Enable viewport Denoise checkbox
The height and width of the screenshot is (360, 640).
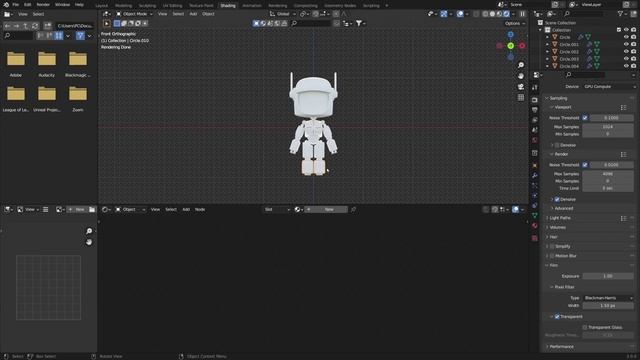tap(557, 145)
